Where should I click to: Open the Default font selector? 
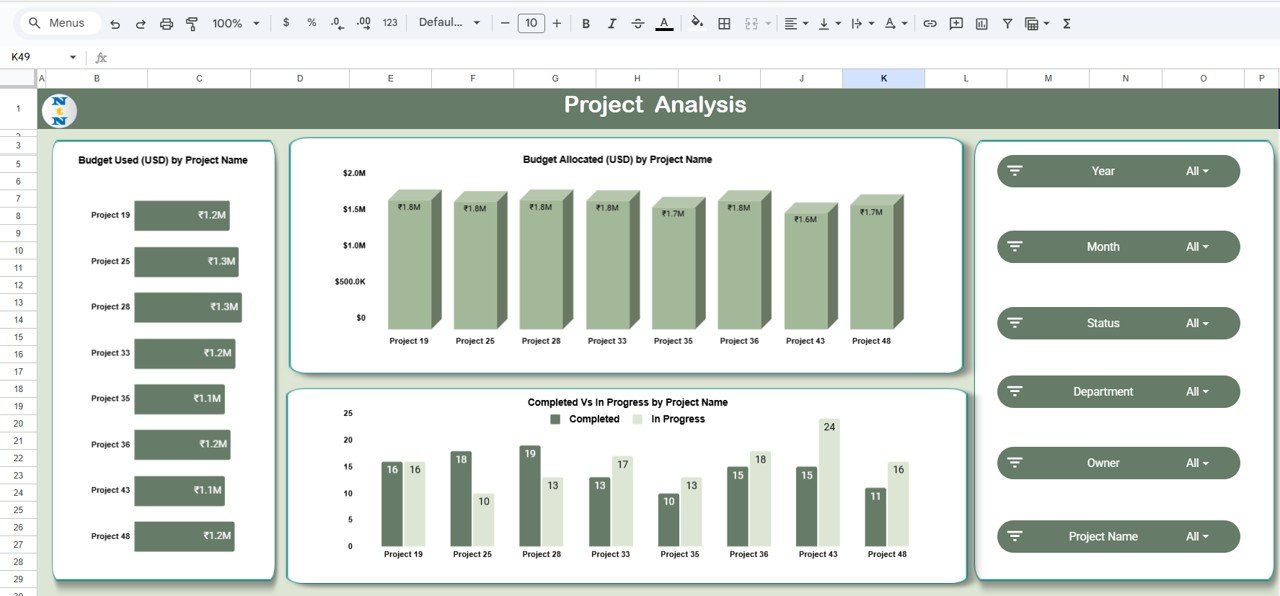tap(450, 22)
